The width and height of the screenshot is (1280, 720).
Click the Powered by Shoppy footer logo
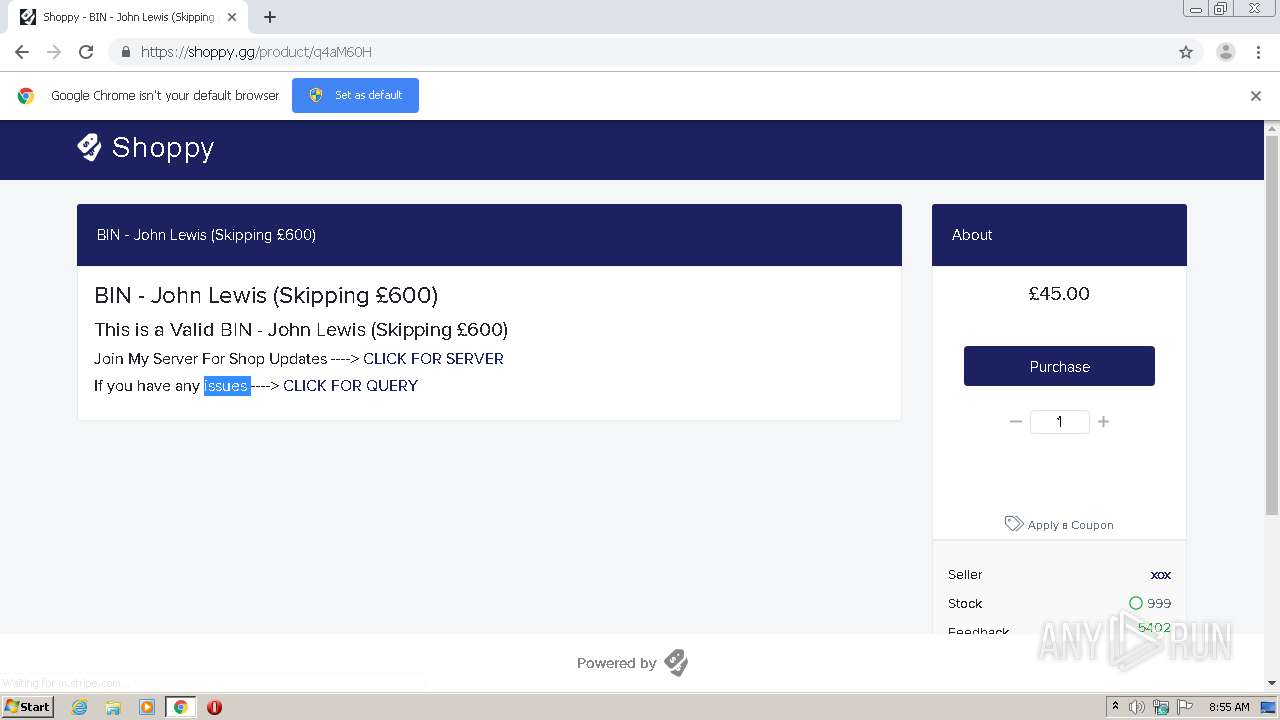676,663
